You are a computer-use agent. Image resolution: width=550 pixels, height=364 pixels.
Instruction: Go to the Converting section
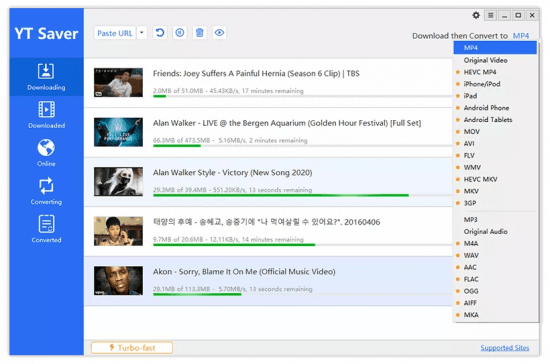(46, 191)
